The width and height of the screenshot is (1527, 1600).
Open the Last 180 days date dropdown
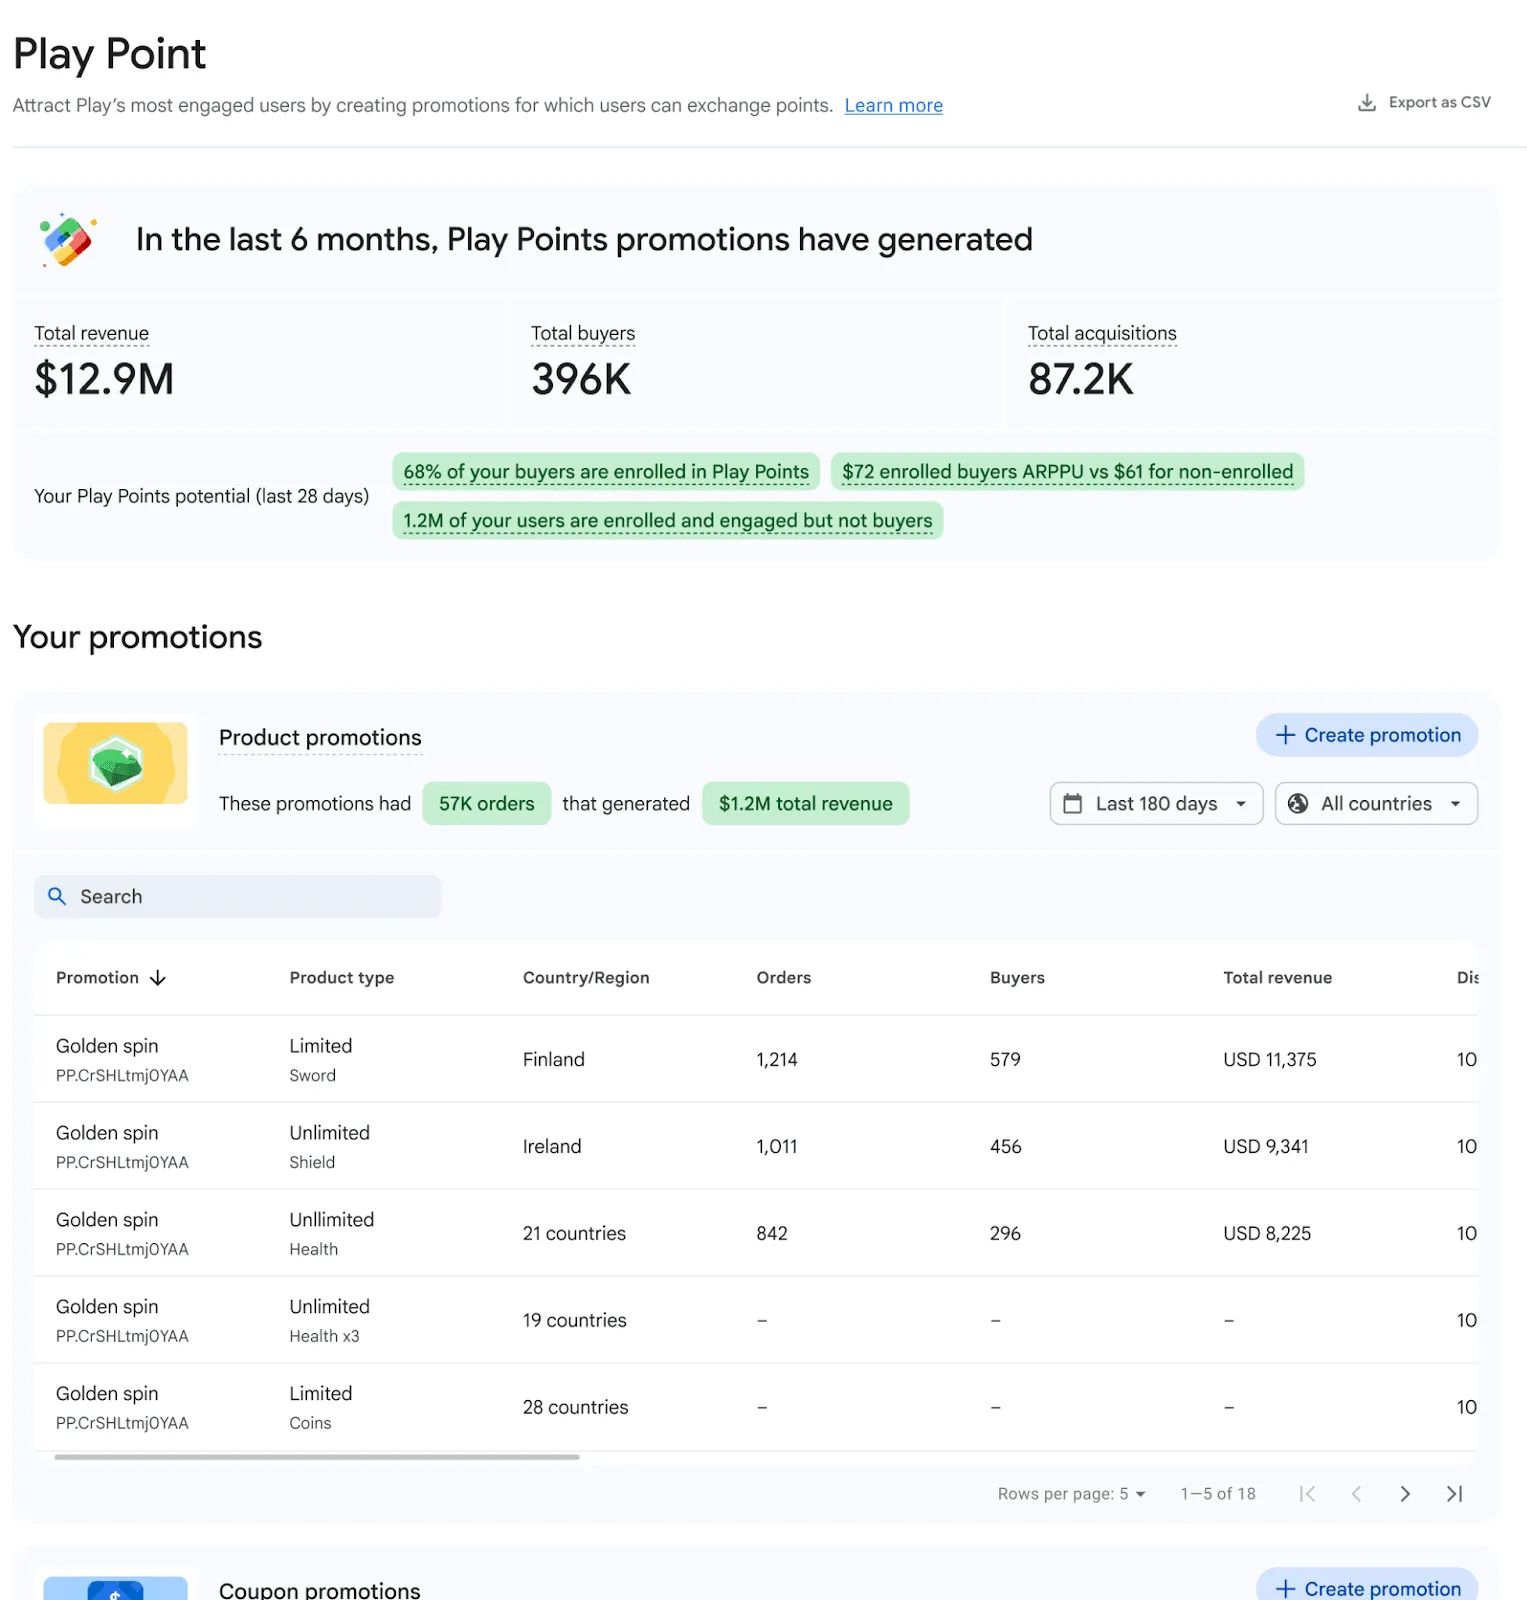click(1156, 804)
